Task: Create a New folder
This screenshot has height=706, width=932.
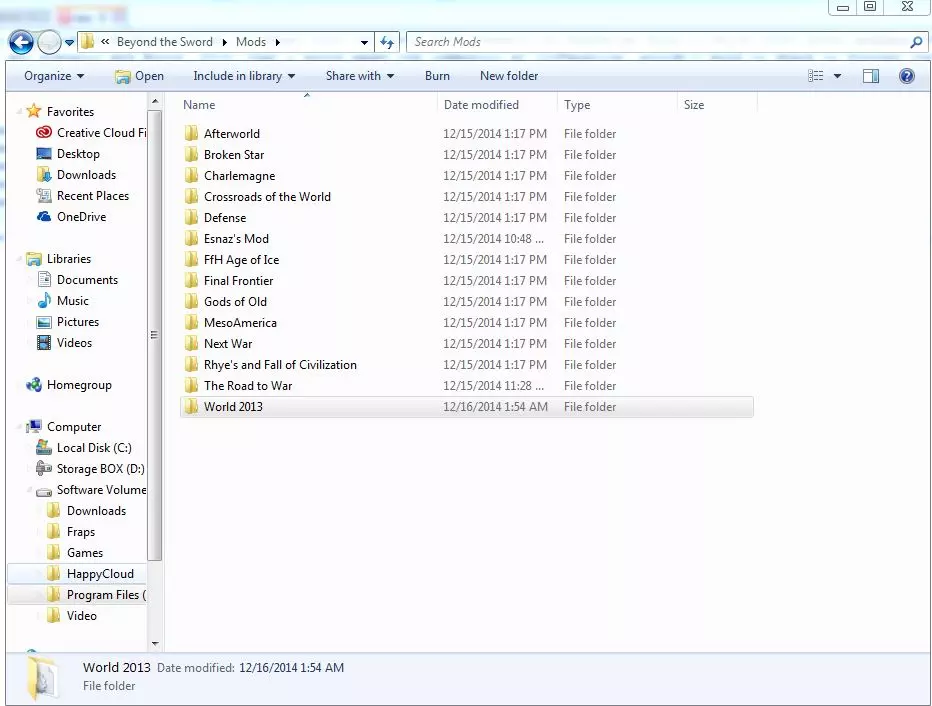Action: tap(509, 76)
